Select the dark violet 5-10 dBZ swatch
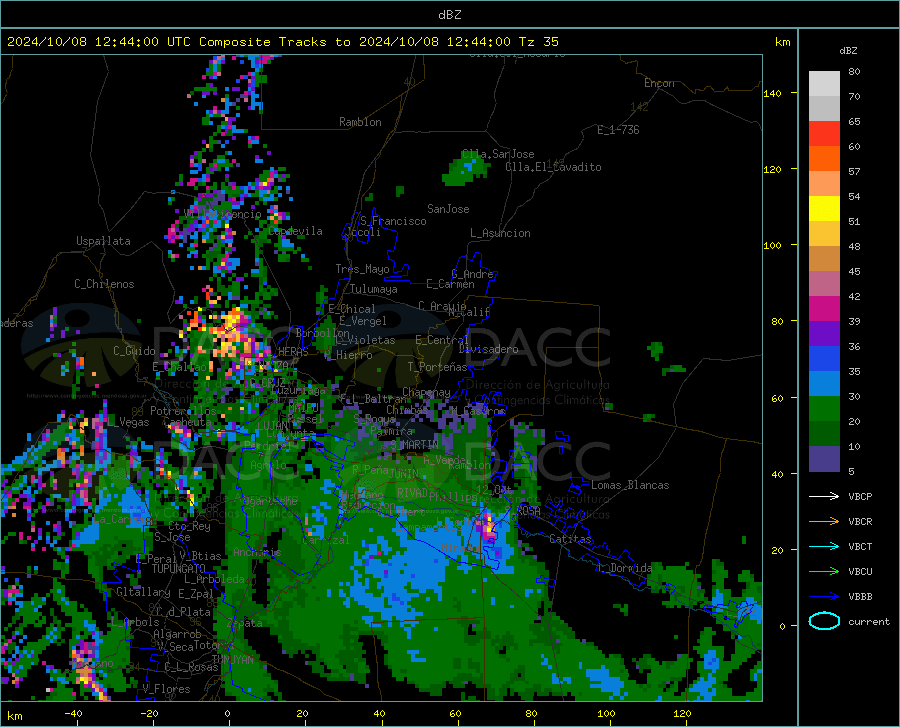 (x=824, y=459)
